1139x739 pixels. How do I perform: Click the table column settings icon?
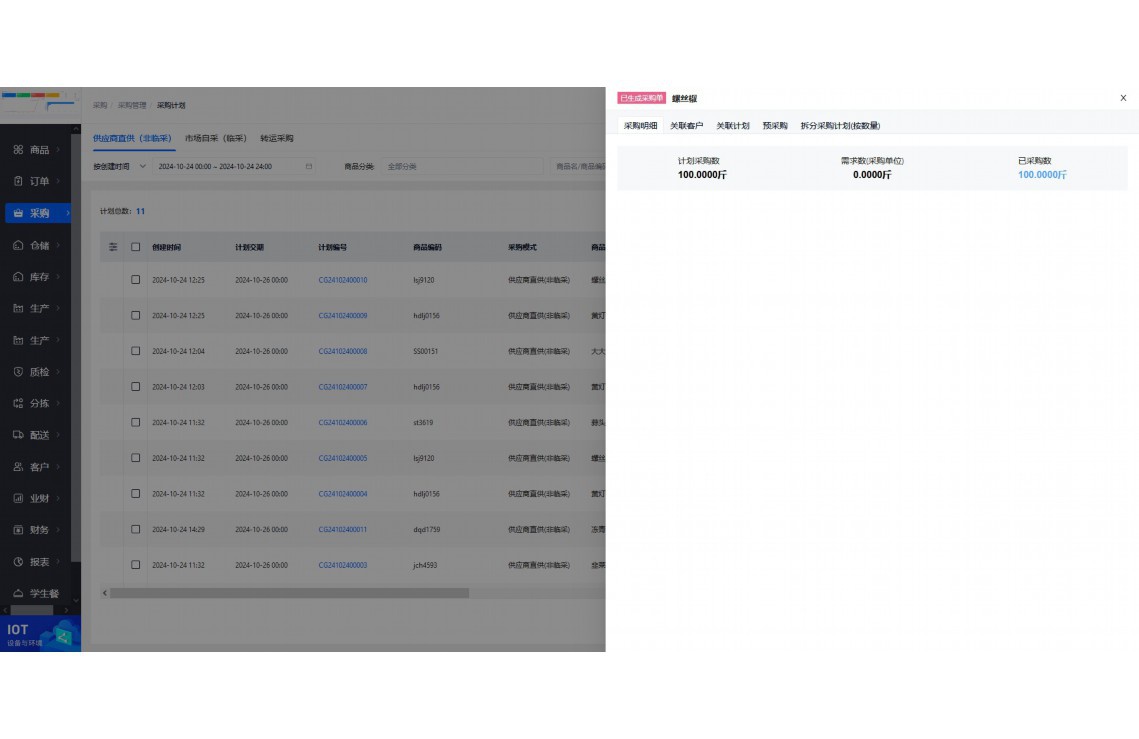(113, 247)
